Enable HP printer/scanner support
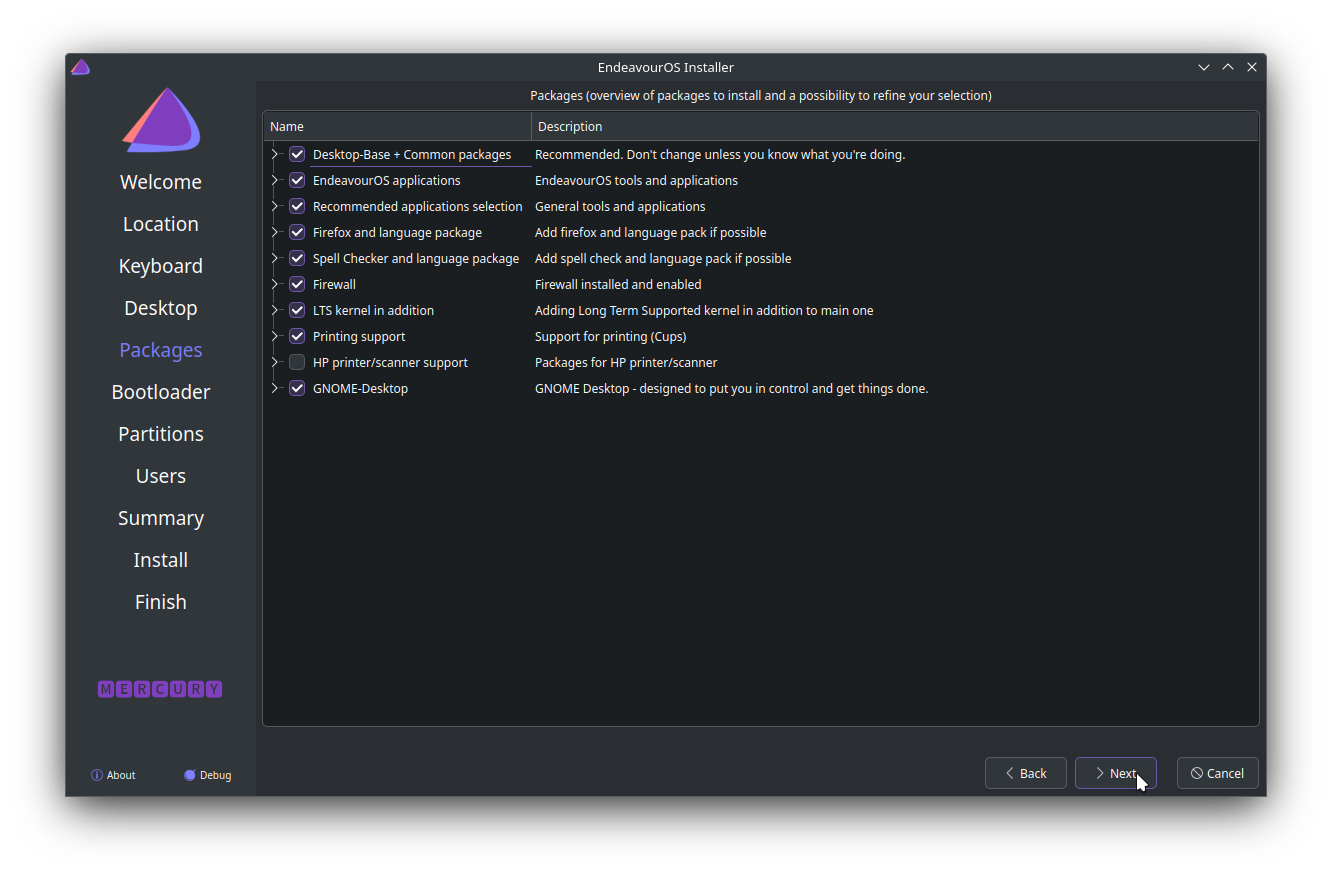Image resolution: width=1332 pixels, height=874 pixels. [x=297, y=362]
